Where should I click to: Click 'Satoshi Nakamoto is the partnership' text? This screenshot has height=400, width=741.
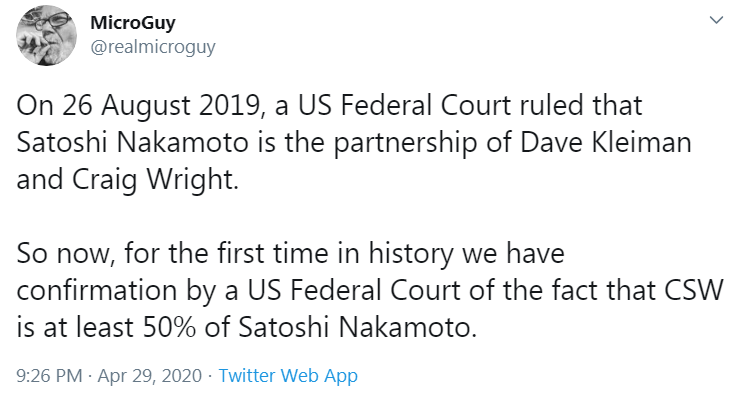click(x=246, y=143)
